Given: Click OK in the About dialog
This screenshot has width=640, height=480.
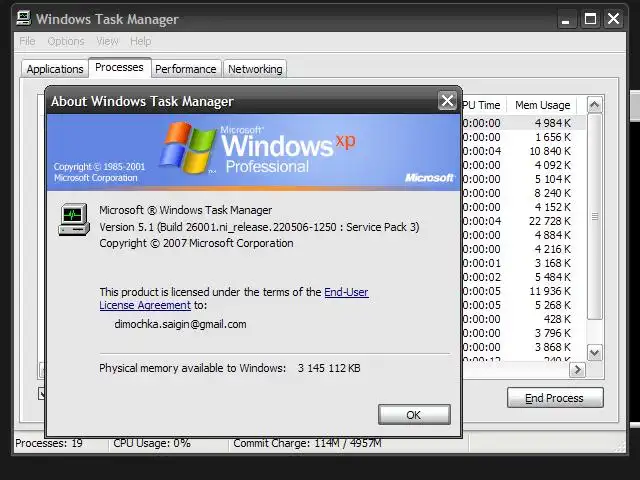Looking at the screenshot, I should [414, 415].
